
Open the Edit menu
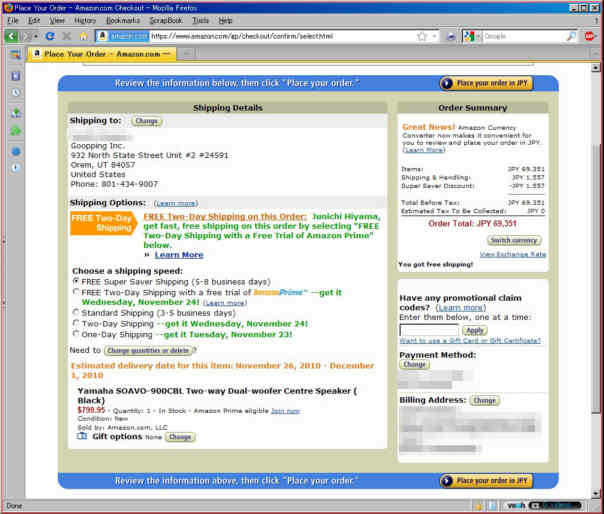pyautogui.click(x=34, y=20)
